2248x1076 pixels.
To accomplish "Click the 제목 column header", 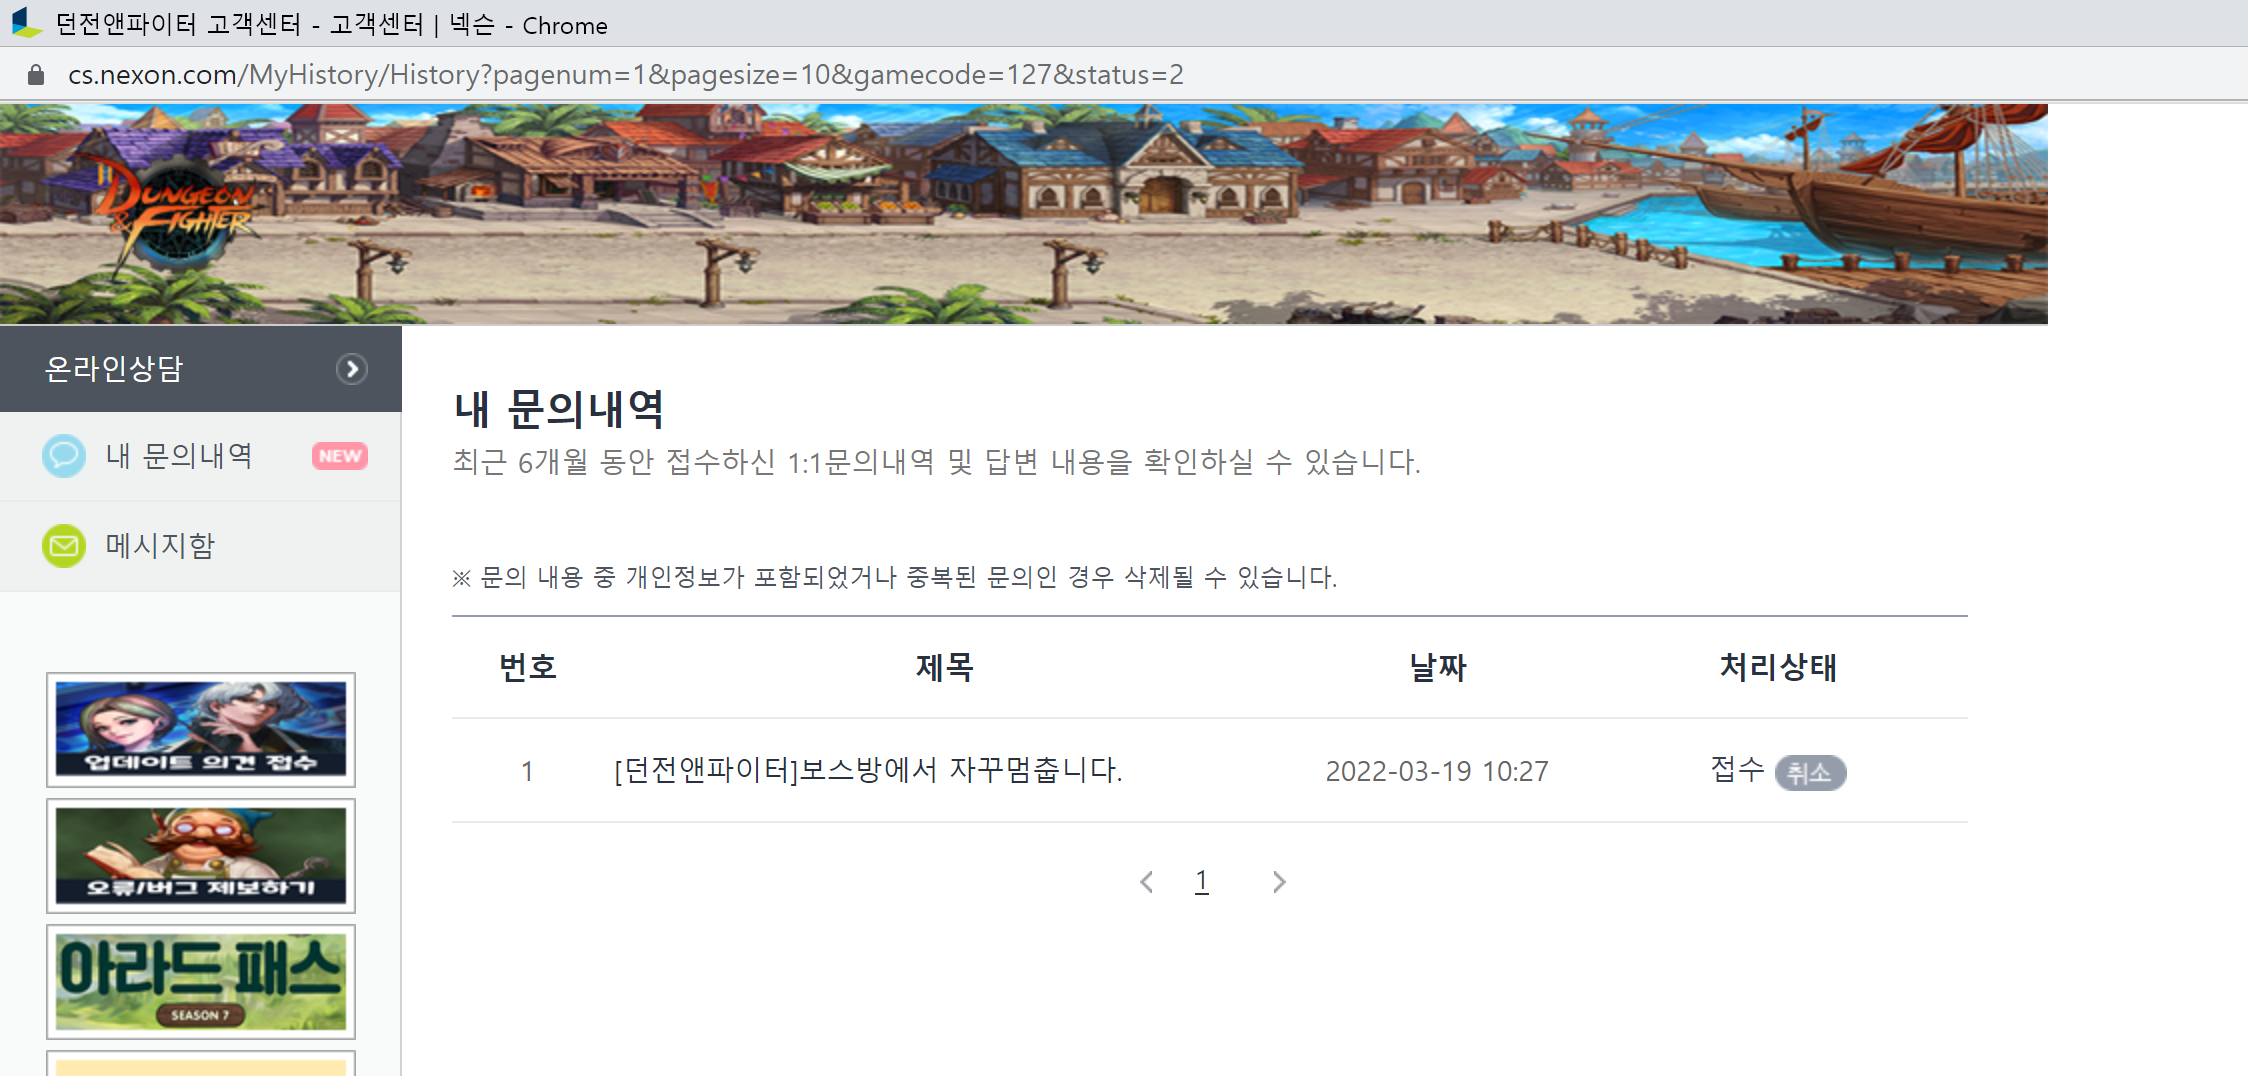I will [945, 667].
